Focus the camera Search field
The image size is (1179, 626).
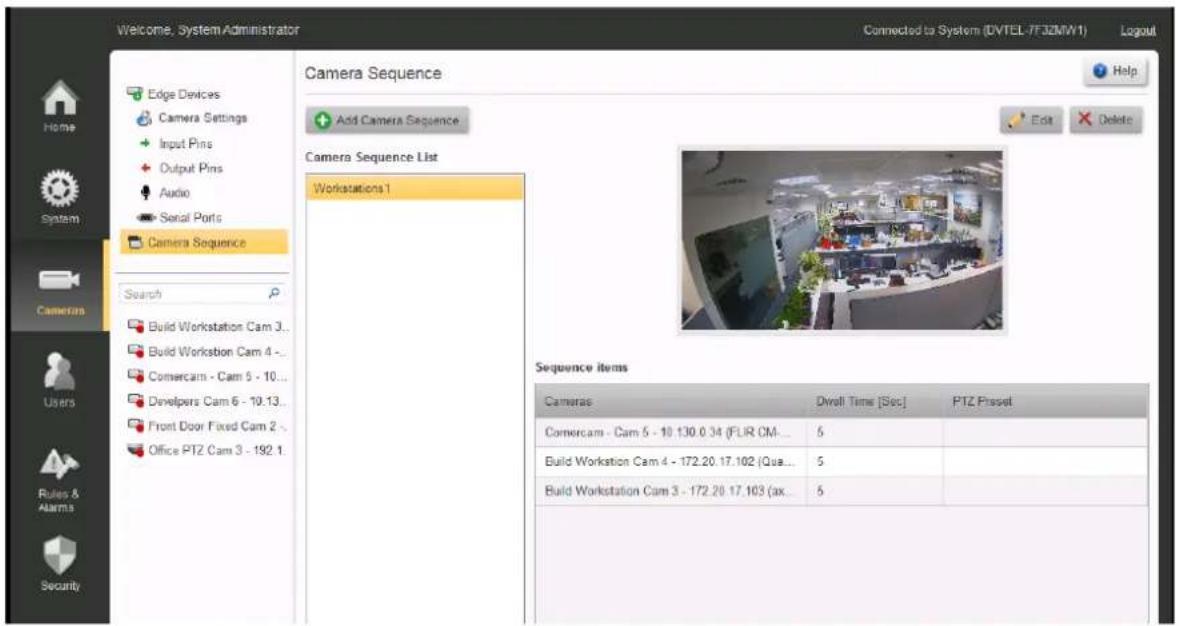(x=203, y=294)
